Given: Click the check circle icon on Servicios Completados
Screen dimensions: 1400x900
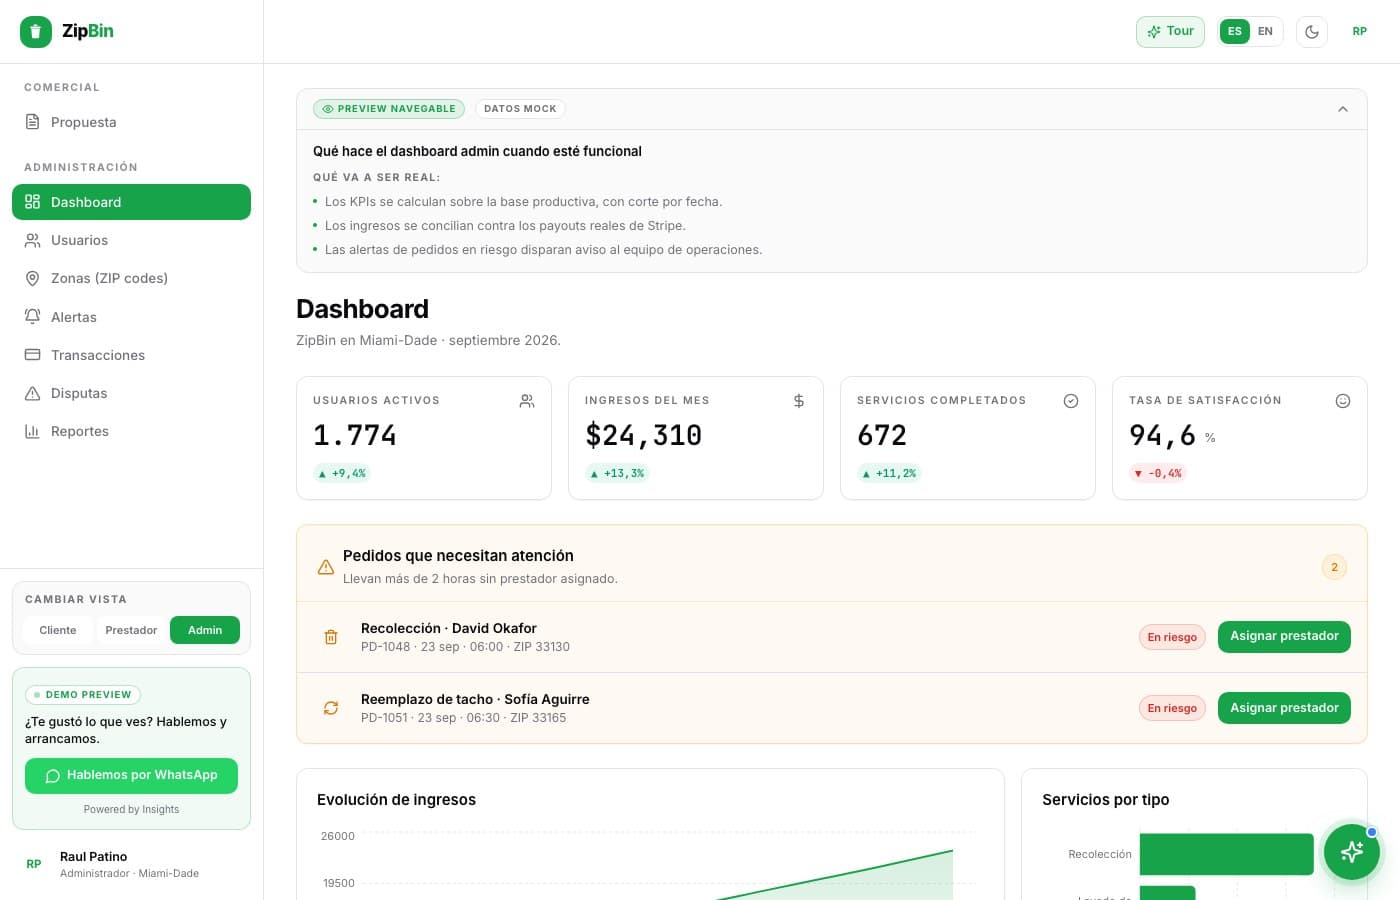Looking at the screenshot, I should pyautogui.click(x=1071, y=401).
